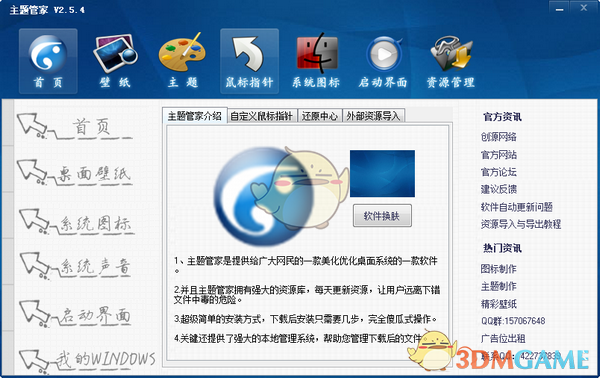Select 系统声音 in the sidebar
The width and height of the screenshot is (600, 378).
(76, 266)
